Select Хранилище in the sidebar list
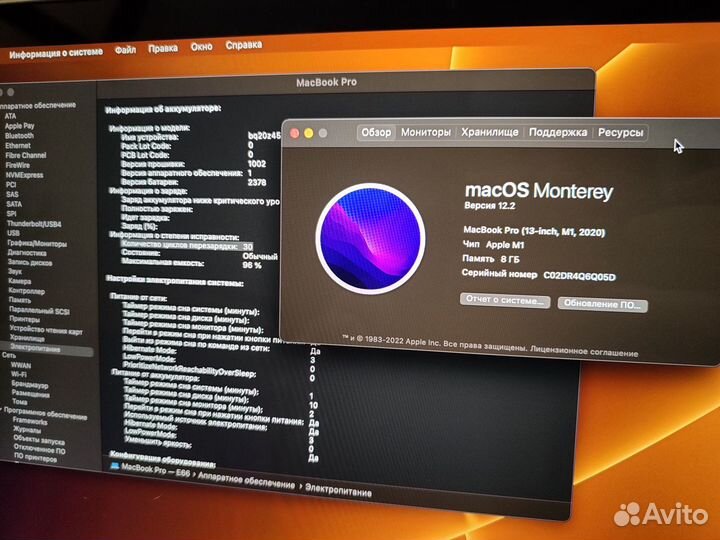The image size is (720, 540). (x=27, y=338)
